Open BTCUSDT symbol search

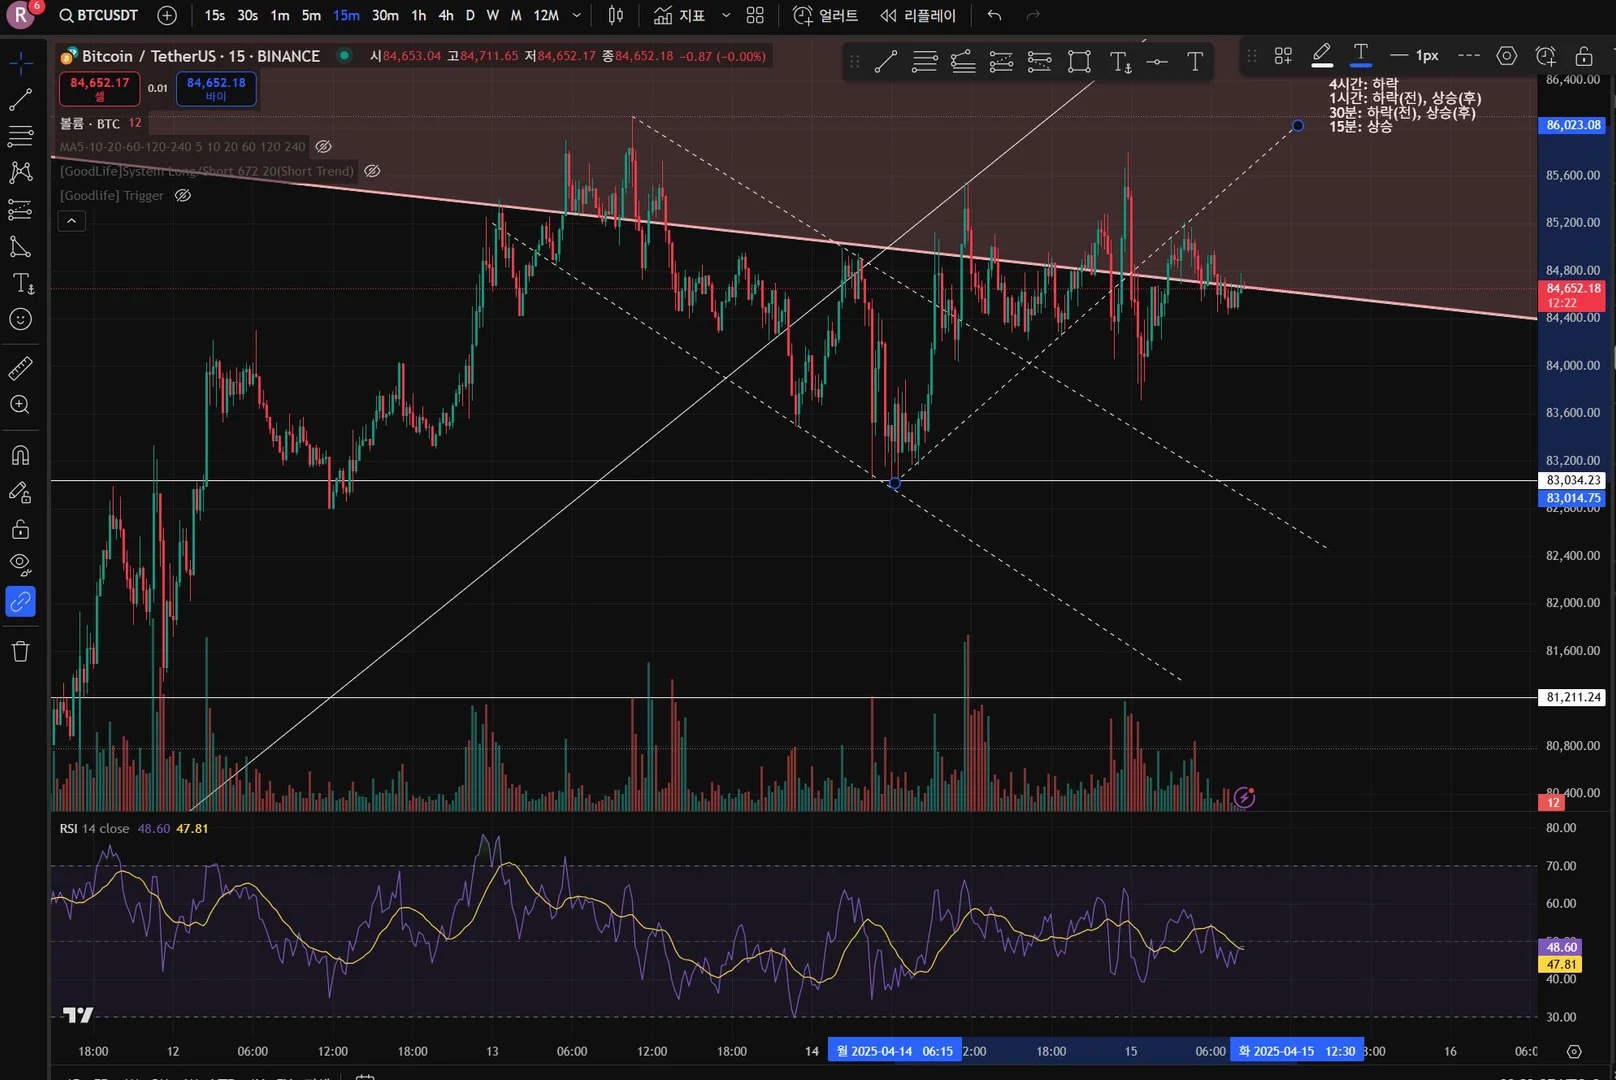pyautogui.click(x=99, y=15)
